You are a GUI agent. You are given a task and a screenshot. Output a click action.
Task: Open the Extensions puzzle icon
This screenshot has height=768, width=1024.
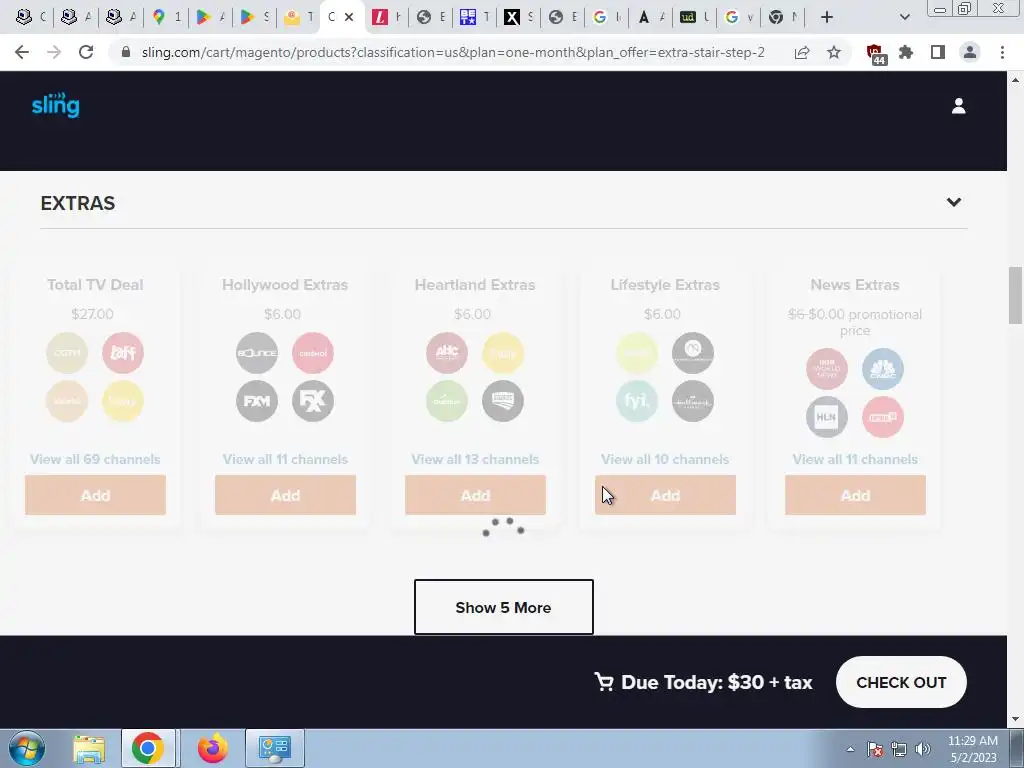pyautogui.click(x=906, y=52)
